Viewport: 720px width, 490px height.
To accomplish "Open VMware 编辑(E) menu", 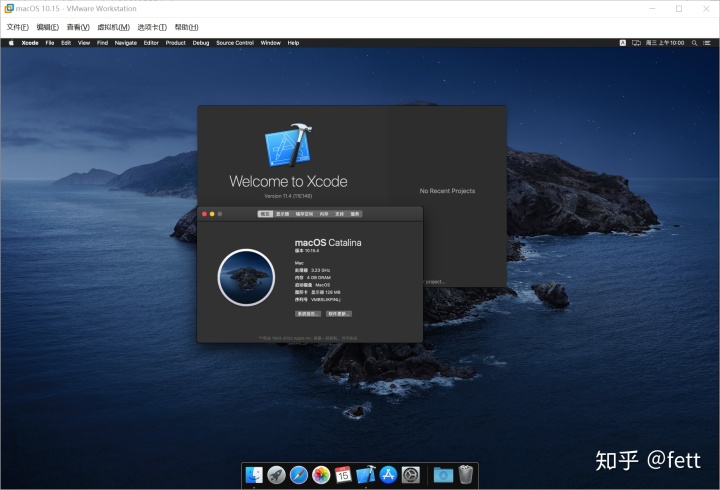I will click(48, 27).
